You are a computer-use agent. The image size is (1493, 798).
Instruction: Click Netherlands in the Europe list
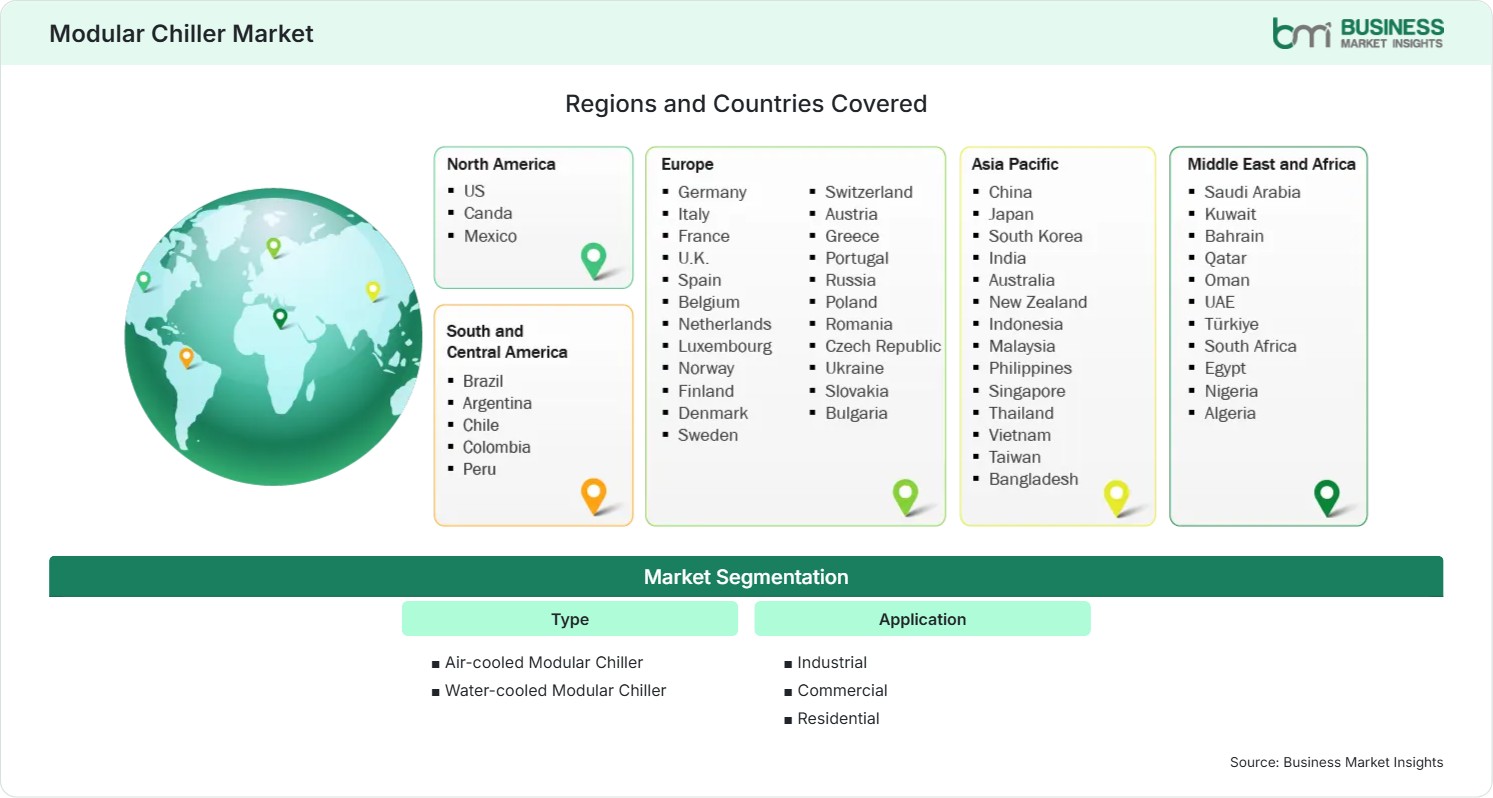coord(725,324)
